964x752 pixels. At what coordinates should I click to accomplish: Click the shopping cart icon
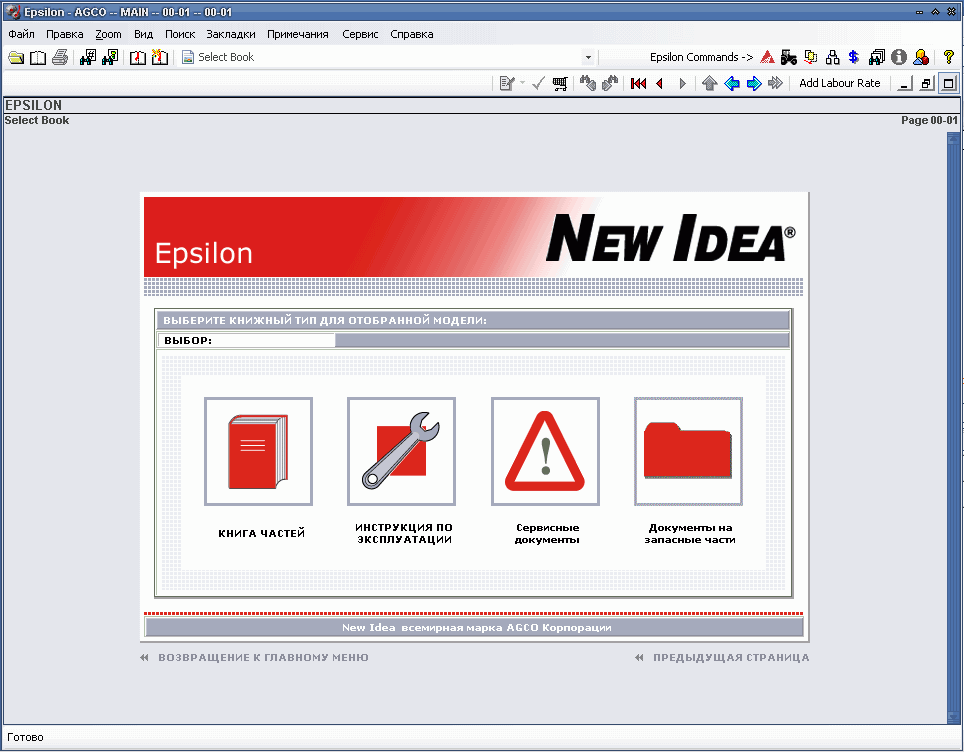(561, 83)
